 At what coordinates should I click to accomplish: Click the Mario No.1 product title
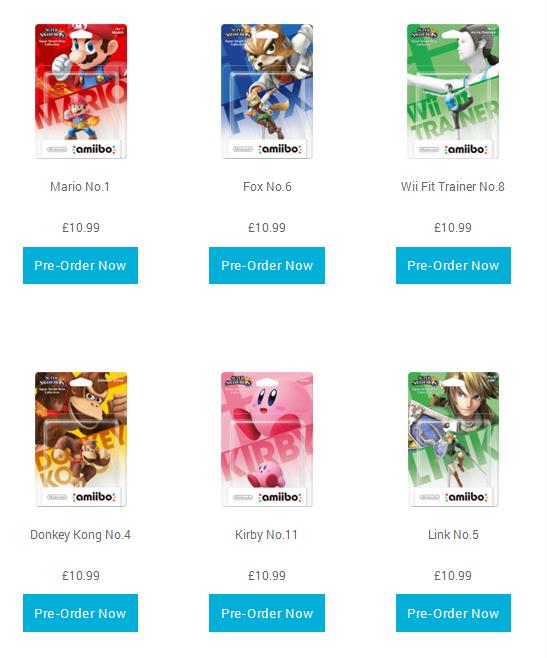pyautogui.click(x=80, y=186)
